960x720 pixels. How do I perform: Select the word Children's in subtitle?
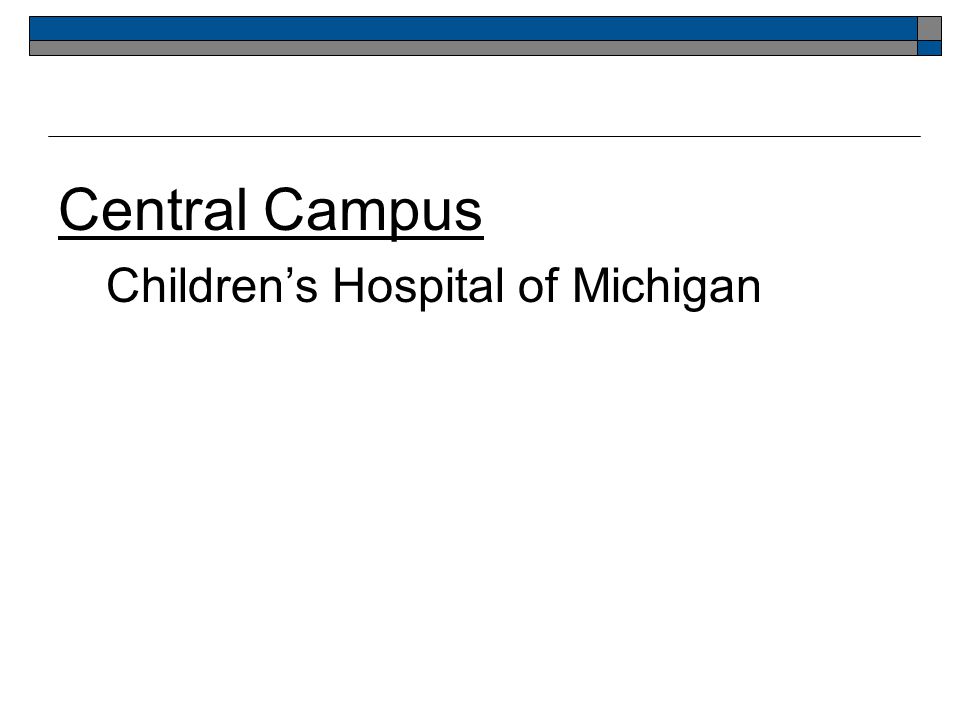[x=212, y=285]
